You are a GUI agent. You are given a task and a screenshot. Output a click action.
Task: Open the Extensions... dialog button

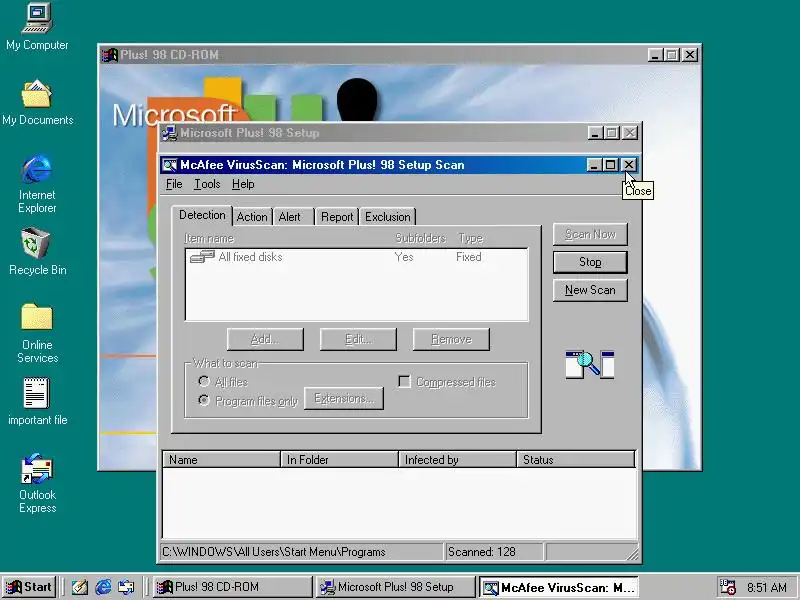(x=344, y=398)
